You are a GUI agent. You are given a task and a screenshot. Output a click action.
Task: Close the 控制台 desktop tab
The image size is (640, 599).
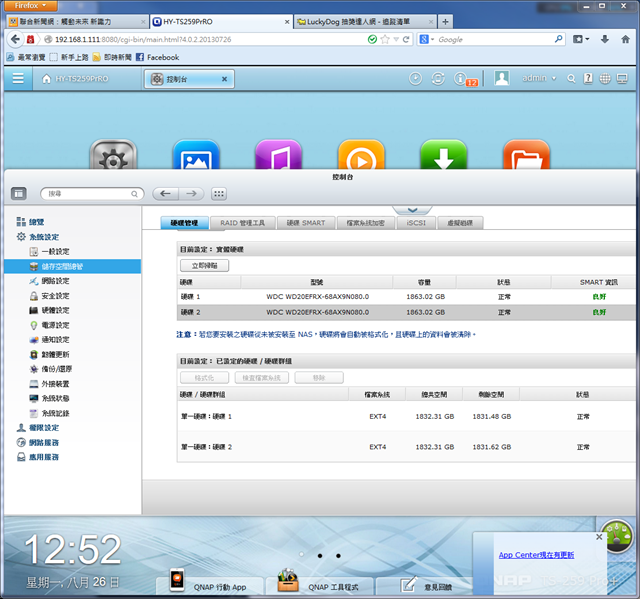point(224,79)
